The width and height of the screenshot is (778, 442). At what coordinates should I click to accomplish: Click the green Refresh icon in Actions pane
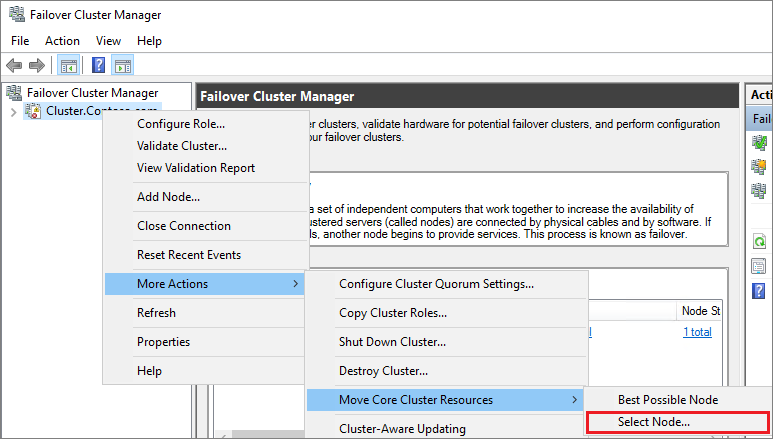click(x=759, y=241)
